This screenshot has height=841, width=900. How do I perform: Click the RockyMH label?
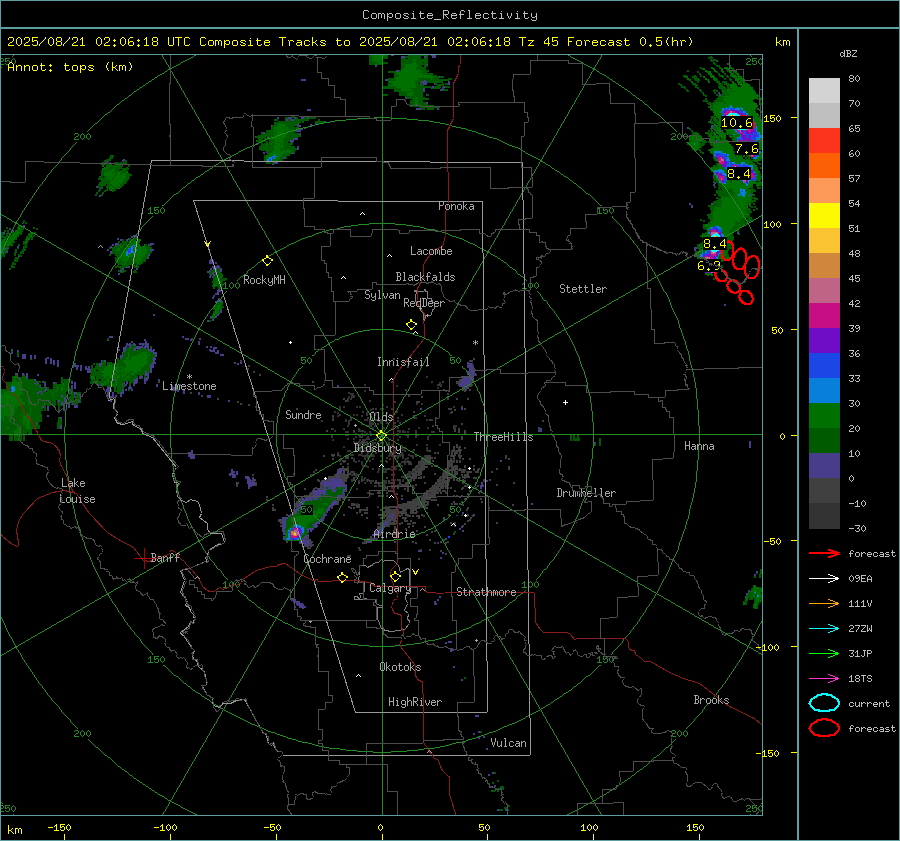pos(264,280)
